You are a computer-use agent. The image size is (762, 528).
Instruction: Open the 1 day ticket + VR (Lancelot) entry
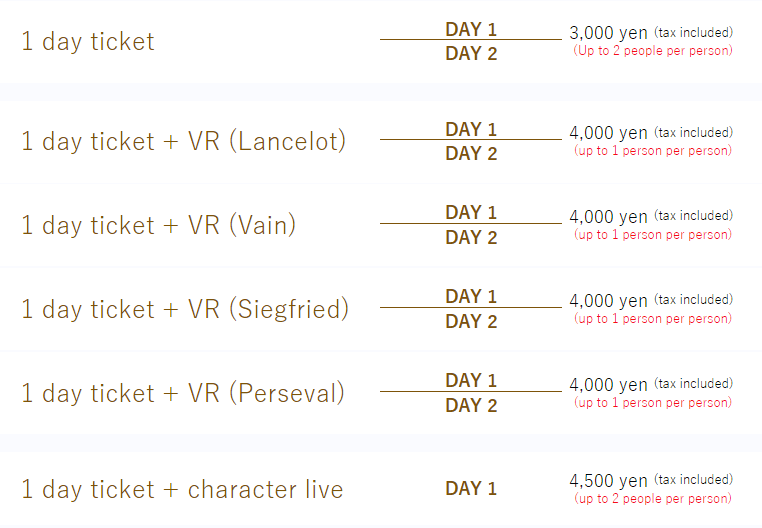[x=183, y=141]
